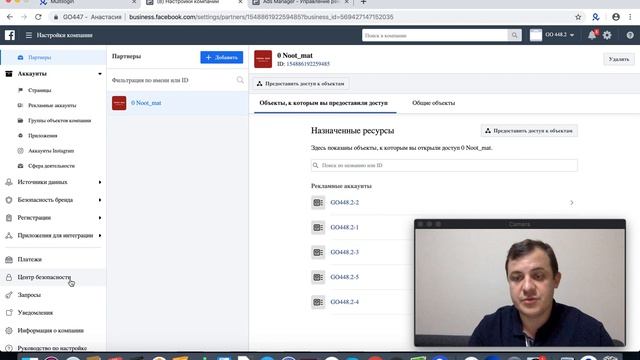
Task: Open the notifications bell icon
Action: (x=592, y=35)
